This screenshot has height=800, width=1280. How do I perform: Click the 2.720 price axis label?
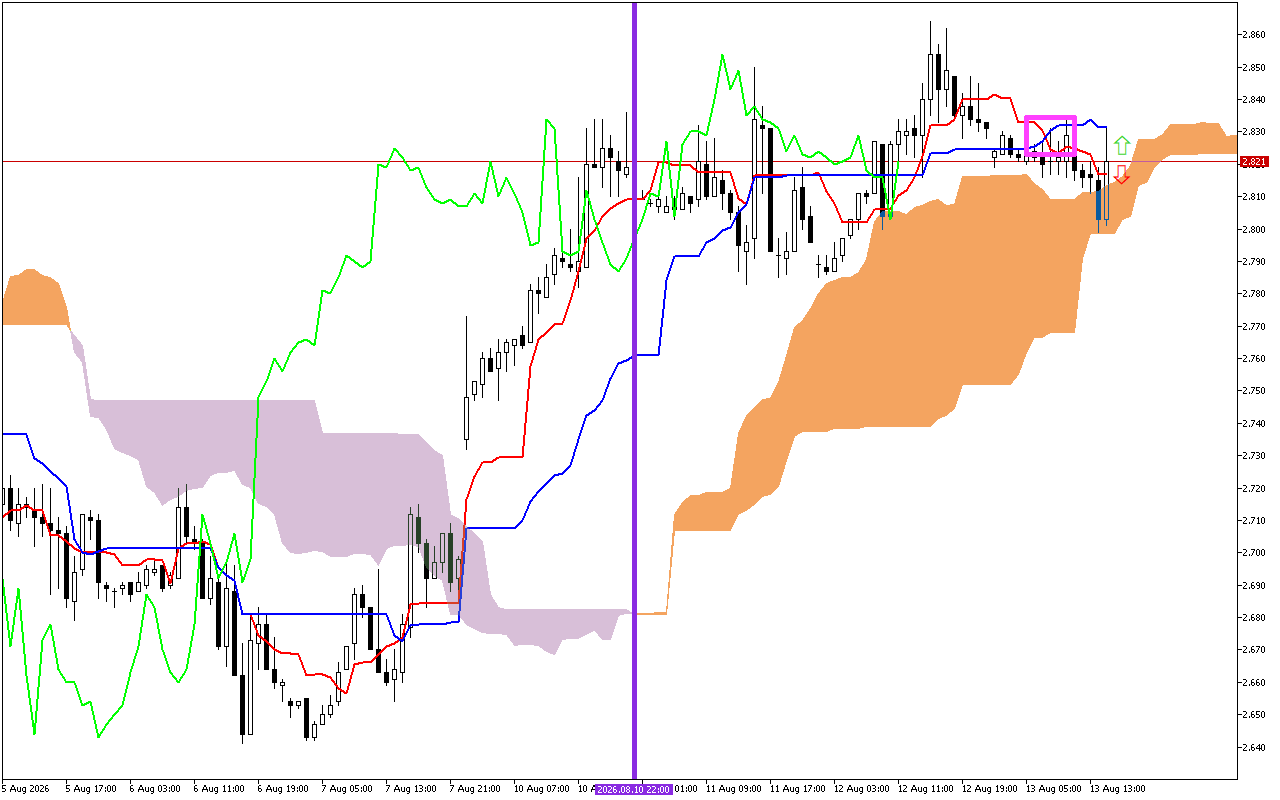click(1253, 488)
